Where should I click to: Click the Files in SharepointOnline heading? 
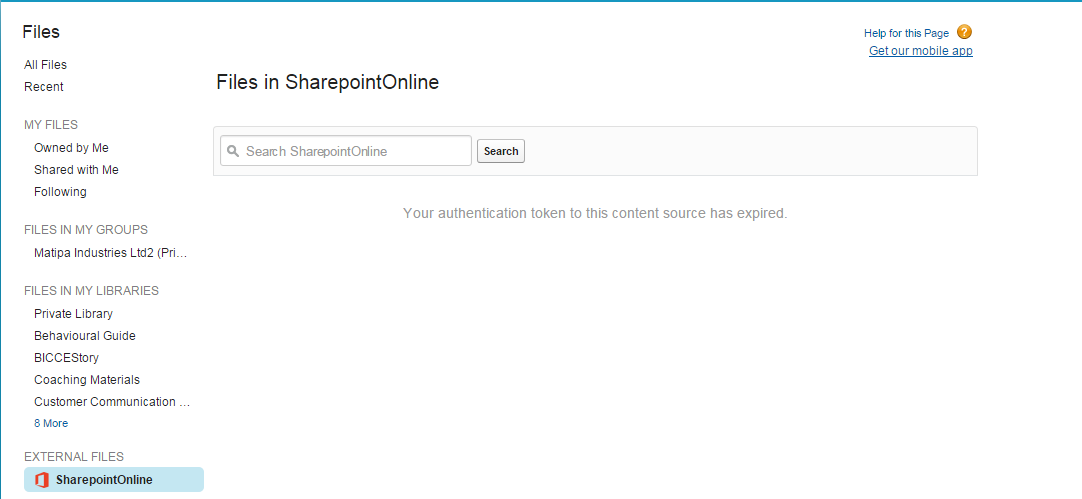point(328,82)
